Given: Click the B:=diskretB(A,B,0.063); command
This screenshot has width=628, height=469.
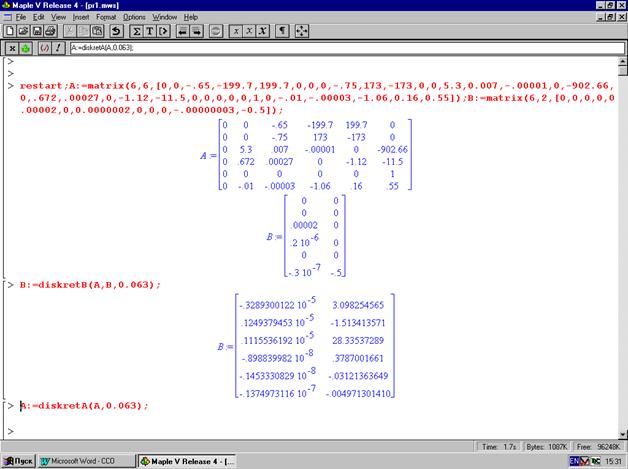Looking at the screenshot, I should click(90, 285).
